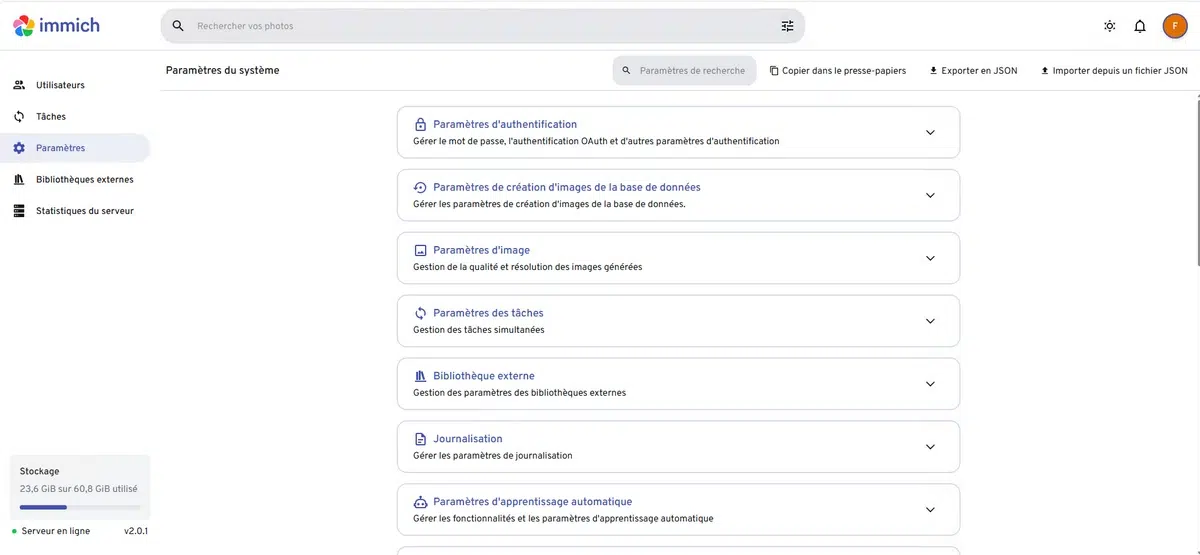Click text Gérer les paramètres de journalisation
This screenshot has height=555, width=1200.
click(493, 456)
